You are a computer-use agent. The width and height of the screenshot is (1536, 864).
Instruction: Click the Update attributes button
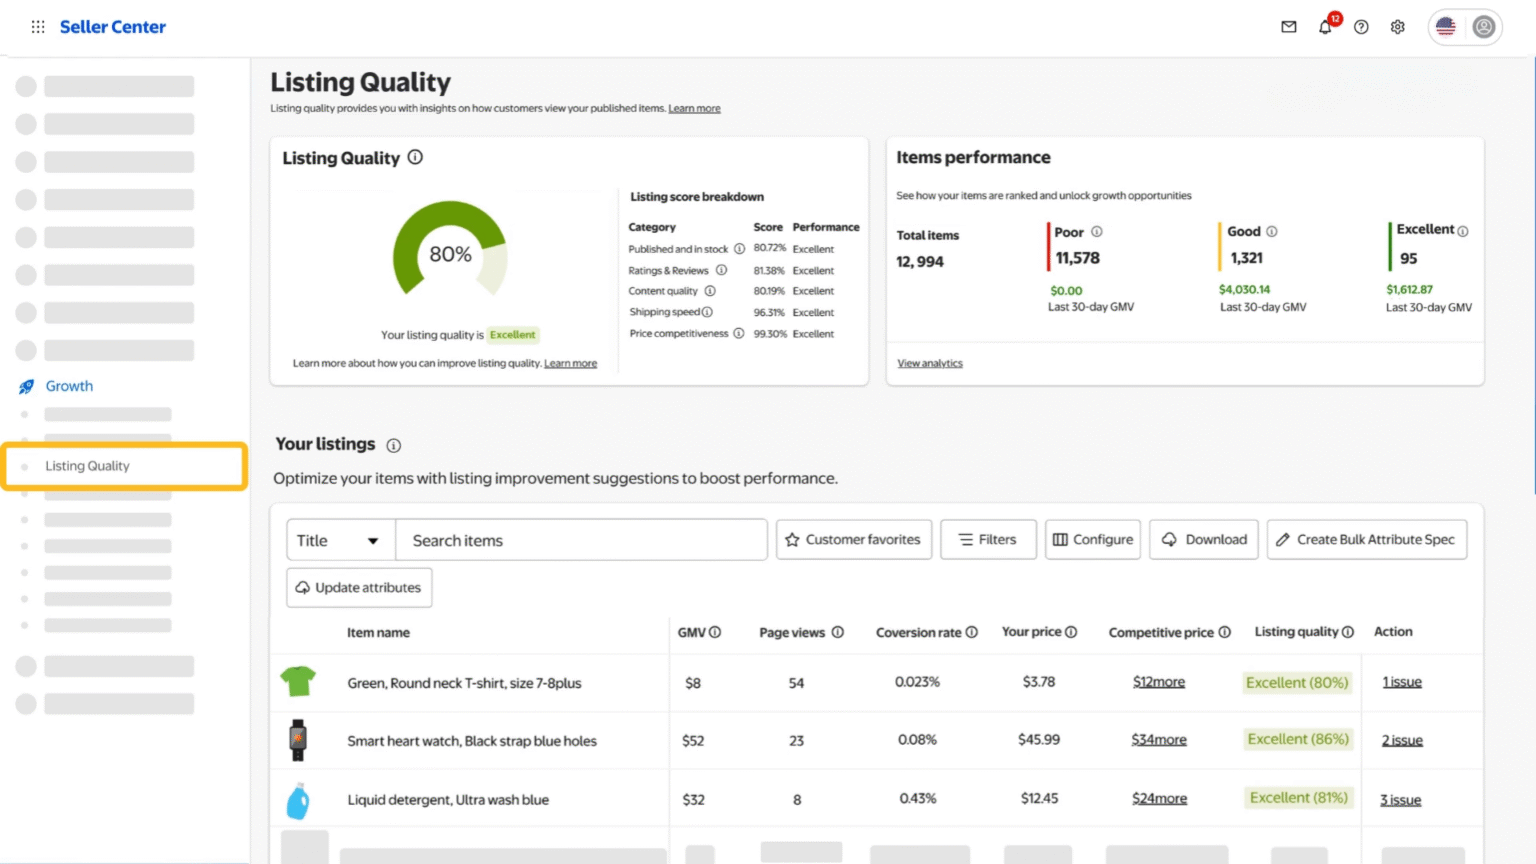click(358, 587)
